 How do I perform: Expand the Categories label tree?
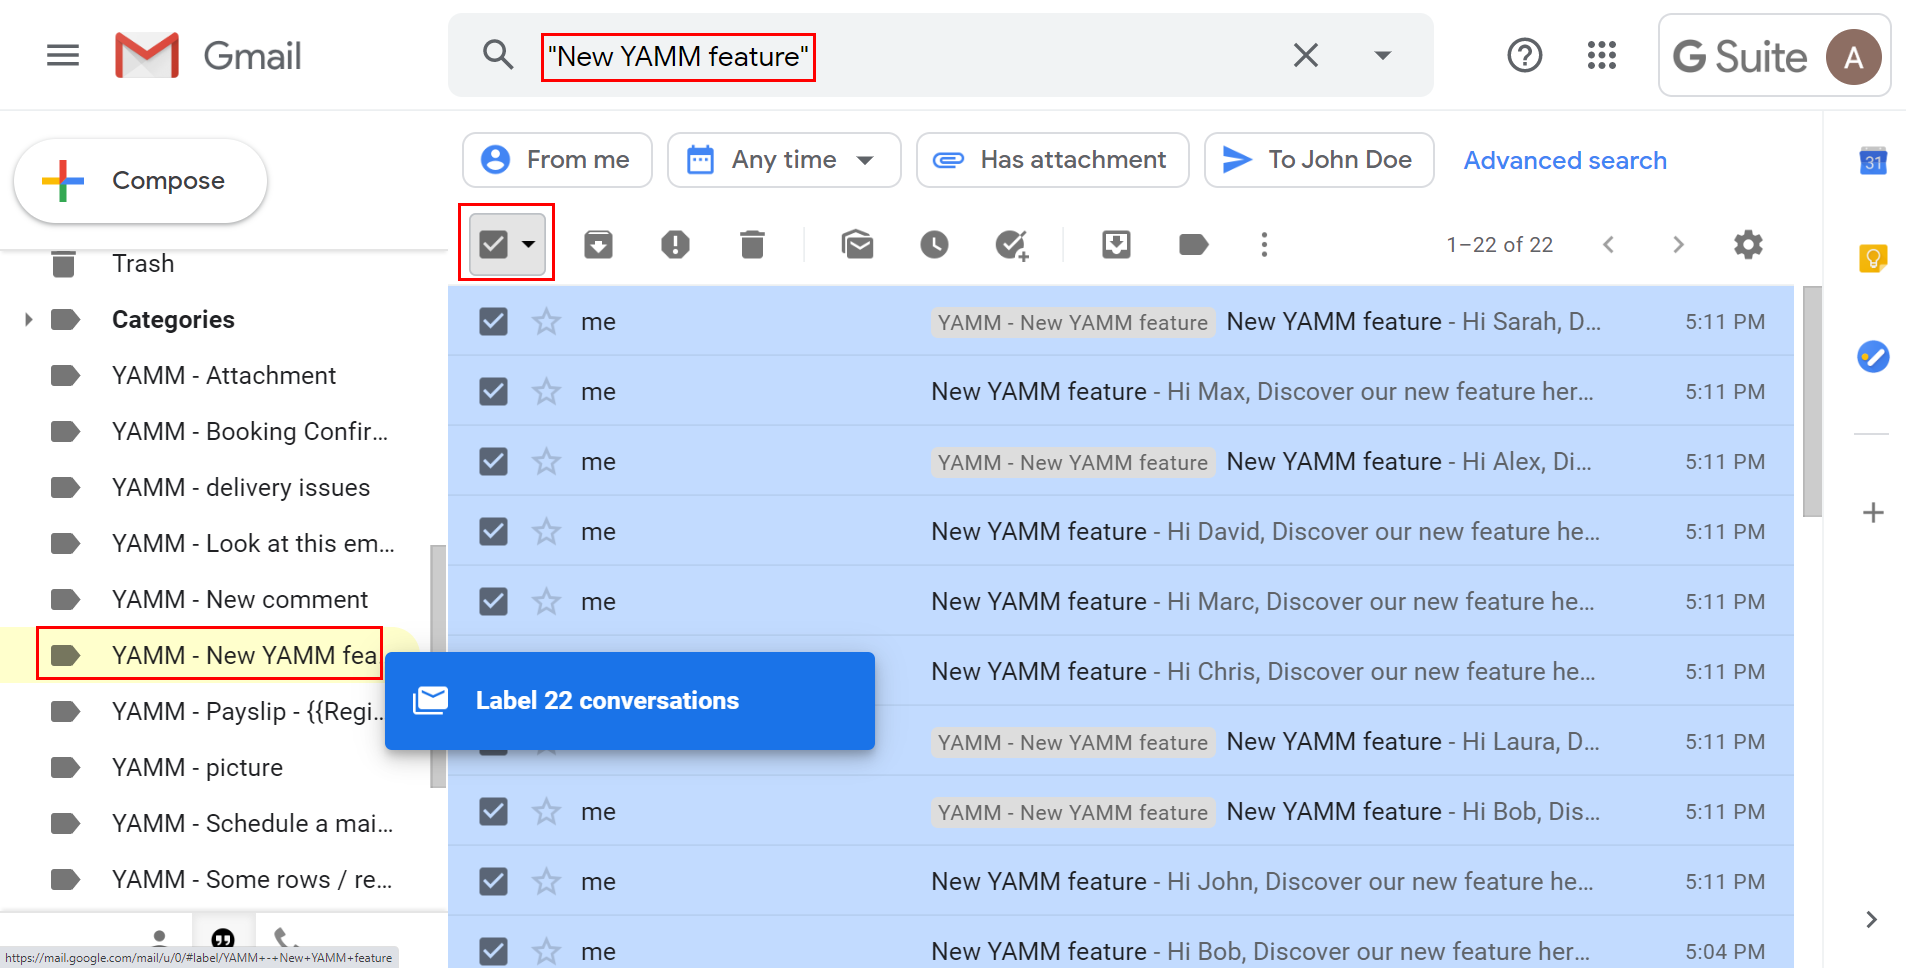pos(28,320)
